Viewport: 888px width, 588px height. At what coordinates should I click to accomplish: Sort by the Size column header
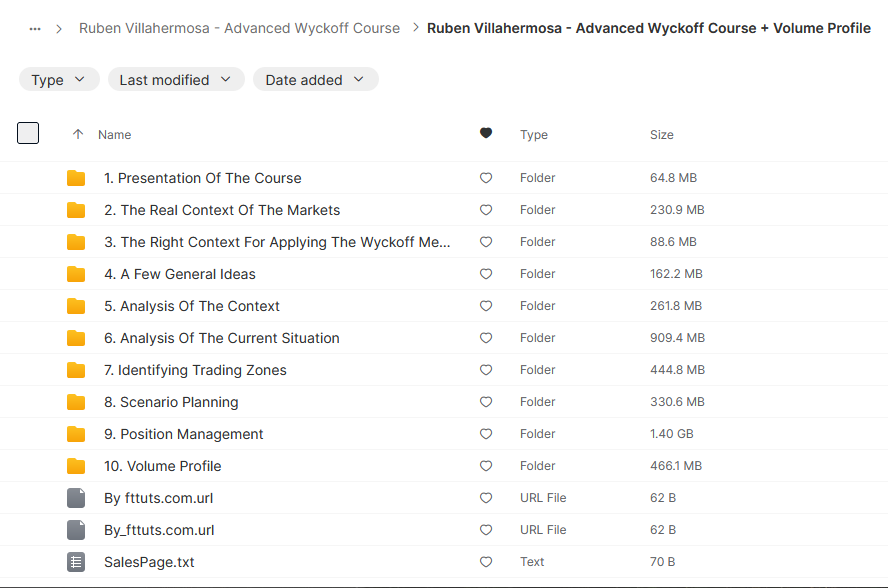(x=661, y=135)
